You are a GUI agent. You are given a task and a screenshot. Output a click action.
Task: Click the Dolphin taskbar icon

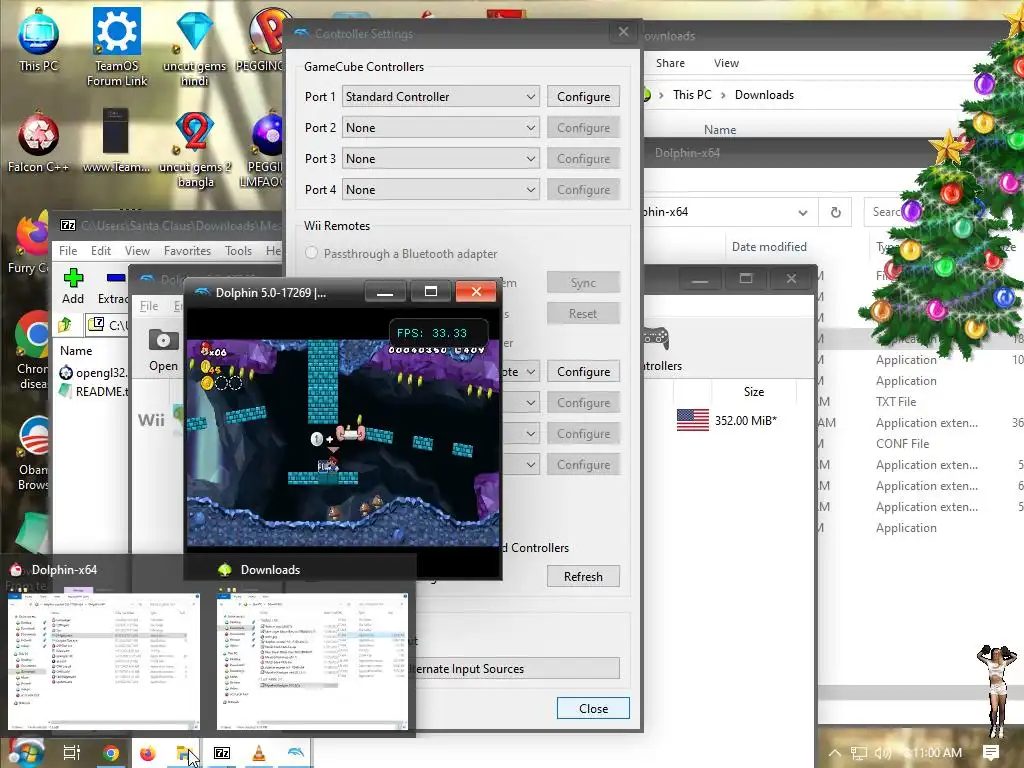[295, 753]
